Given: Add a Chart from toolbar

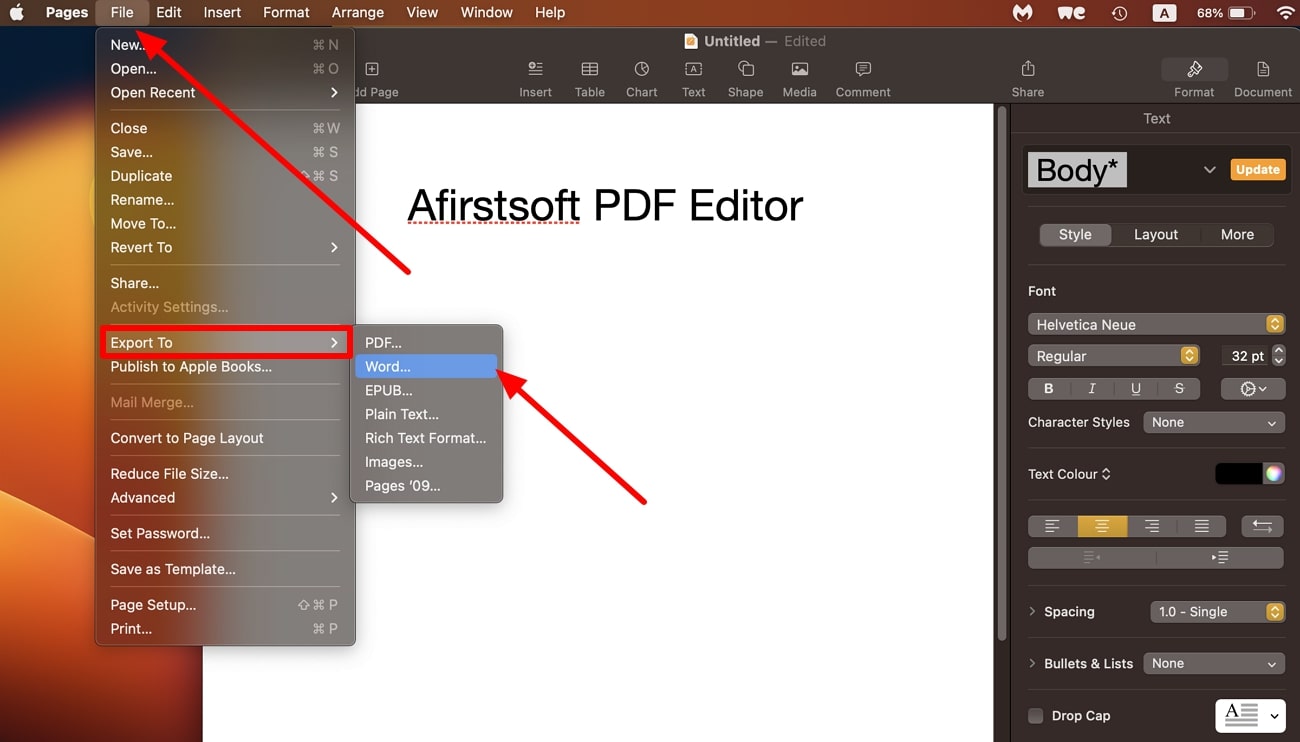Looking at the screenshot, I should click(x=641, y=79).
